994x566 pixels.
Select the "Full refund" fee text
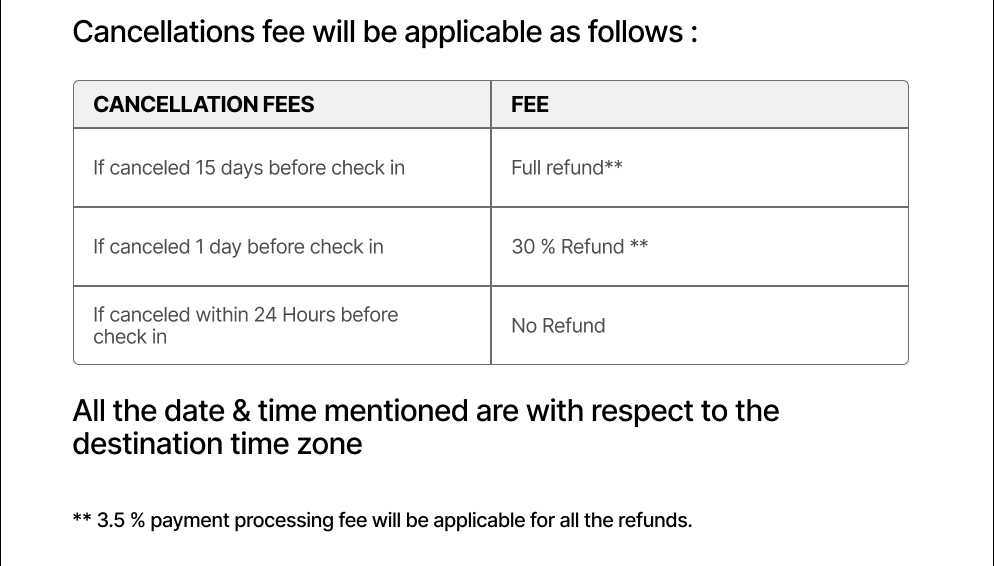(557, 168)
